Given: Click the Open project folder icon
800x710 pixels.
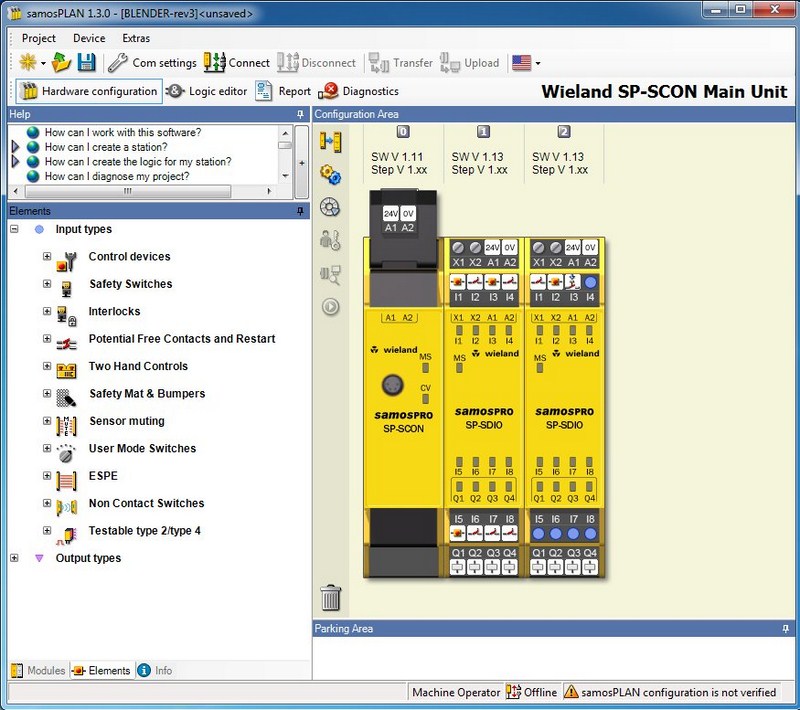Looking at the screenshot, I should click(x=62, y=62).
